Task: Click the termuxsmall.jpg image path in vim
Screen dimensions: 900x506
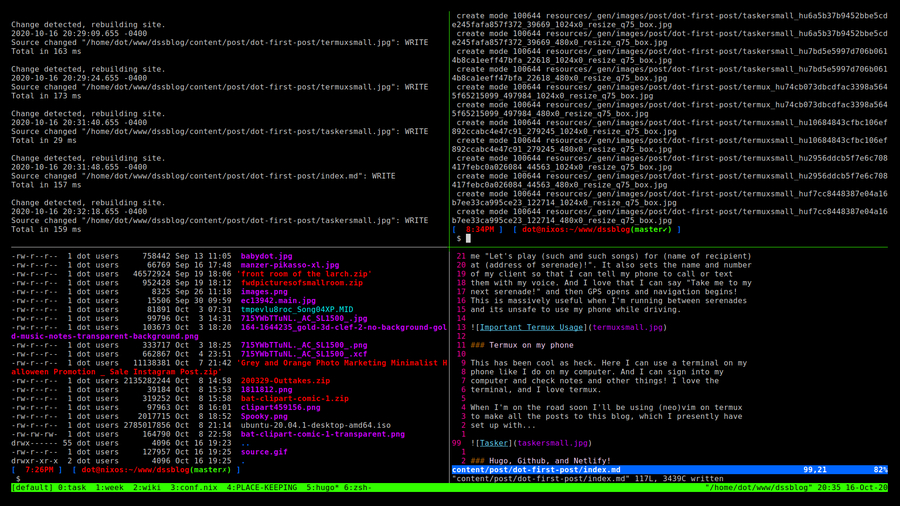Action: [627, 328]
